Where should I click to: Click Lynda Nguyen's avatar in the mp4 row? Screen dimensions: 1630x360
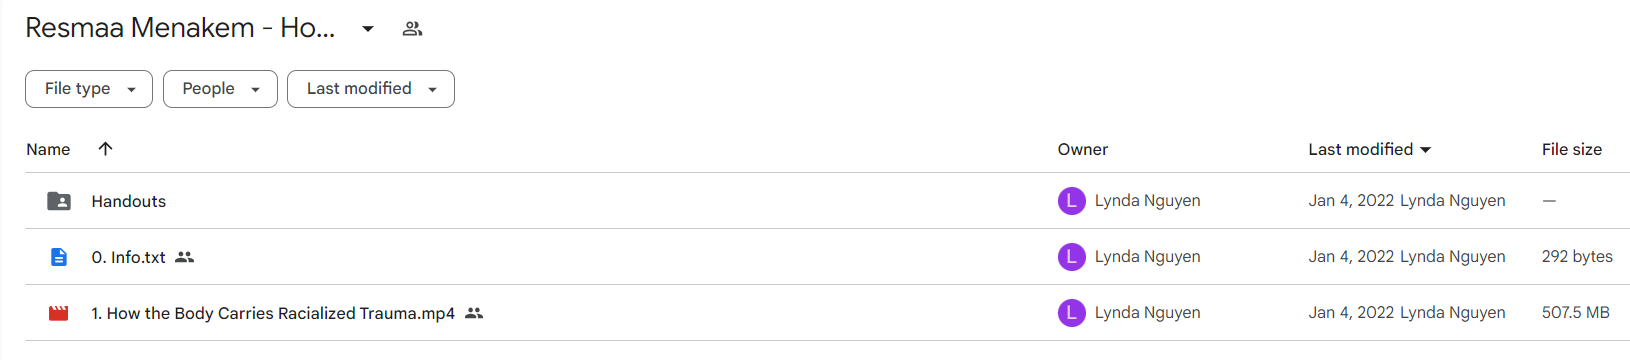(1071, 313)
